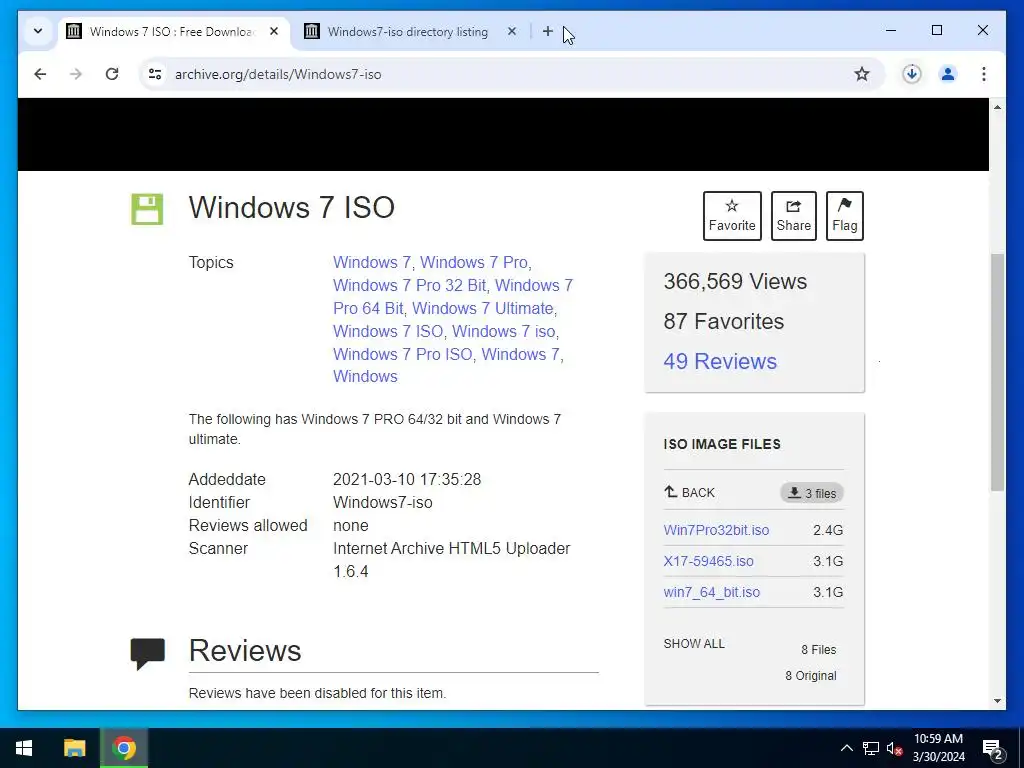Screen dimensions: 1024x768
Task: Open the single 'Windows' topic link
Action: [365, 376]
